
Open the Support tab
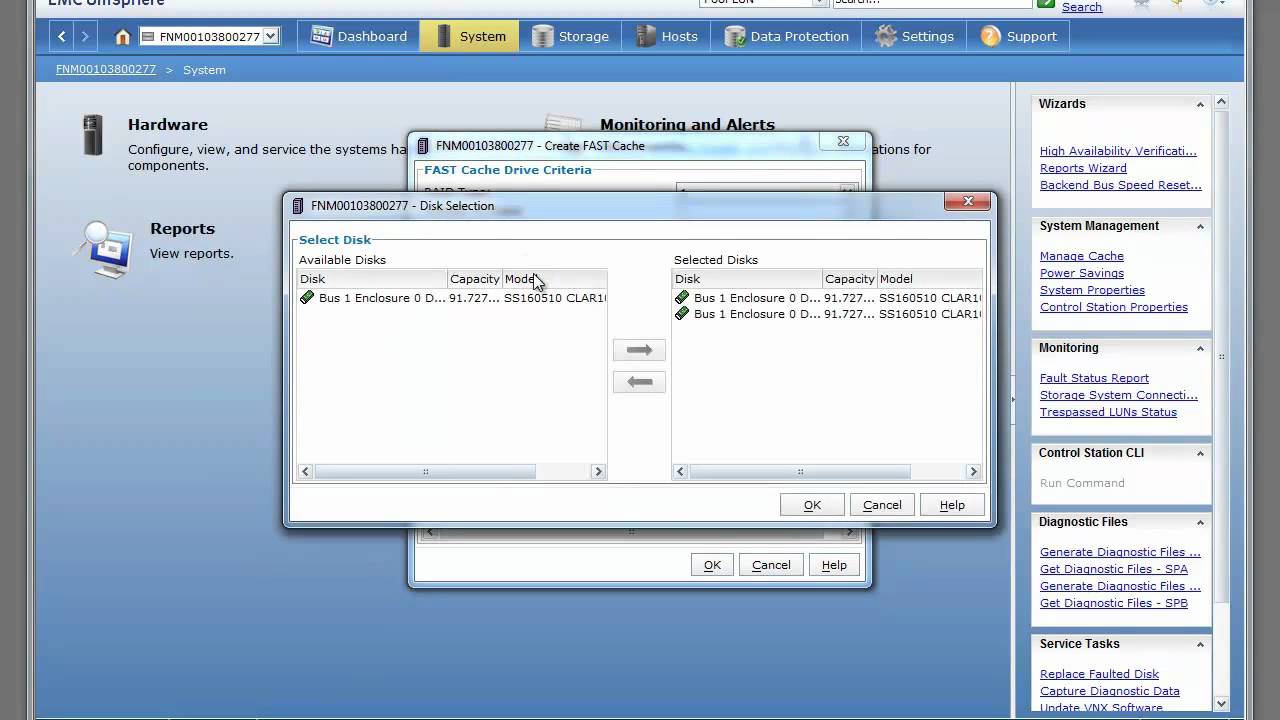coord(1018,36)
